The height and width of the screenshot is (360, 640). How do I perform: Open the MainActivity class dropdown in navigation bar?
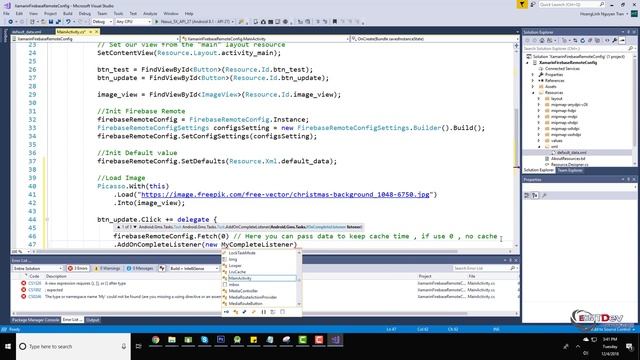tap(265, 39)
